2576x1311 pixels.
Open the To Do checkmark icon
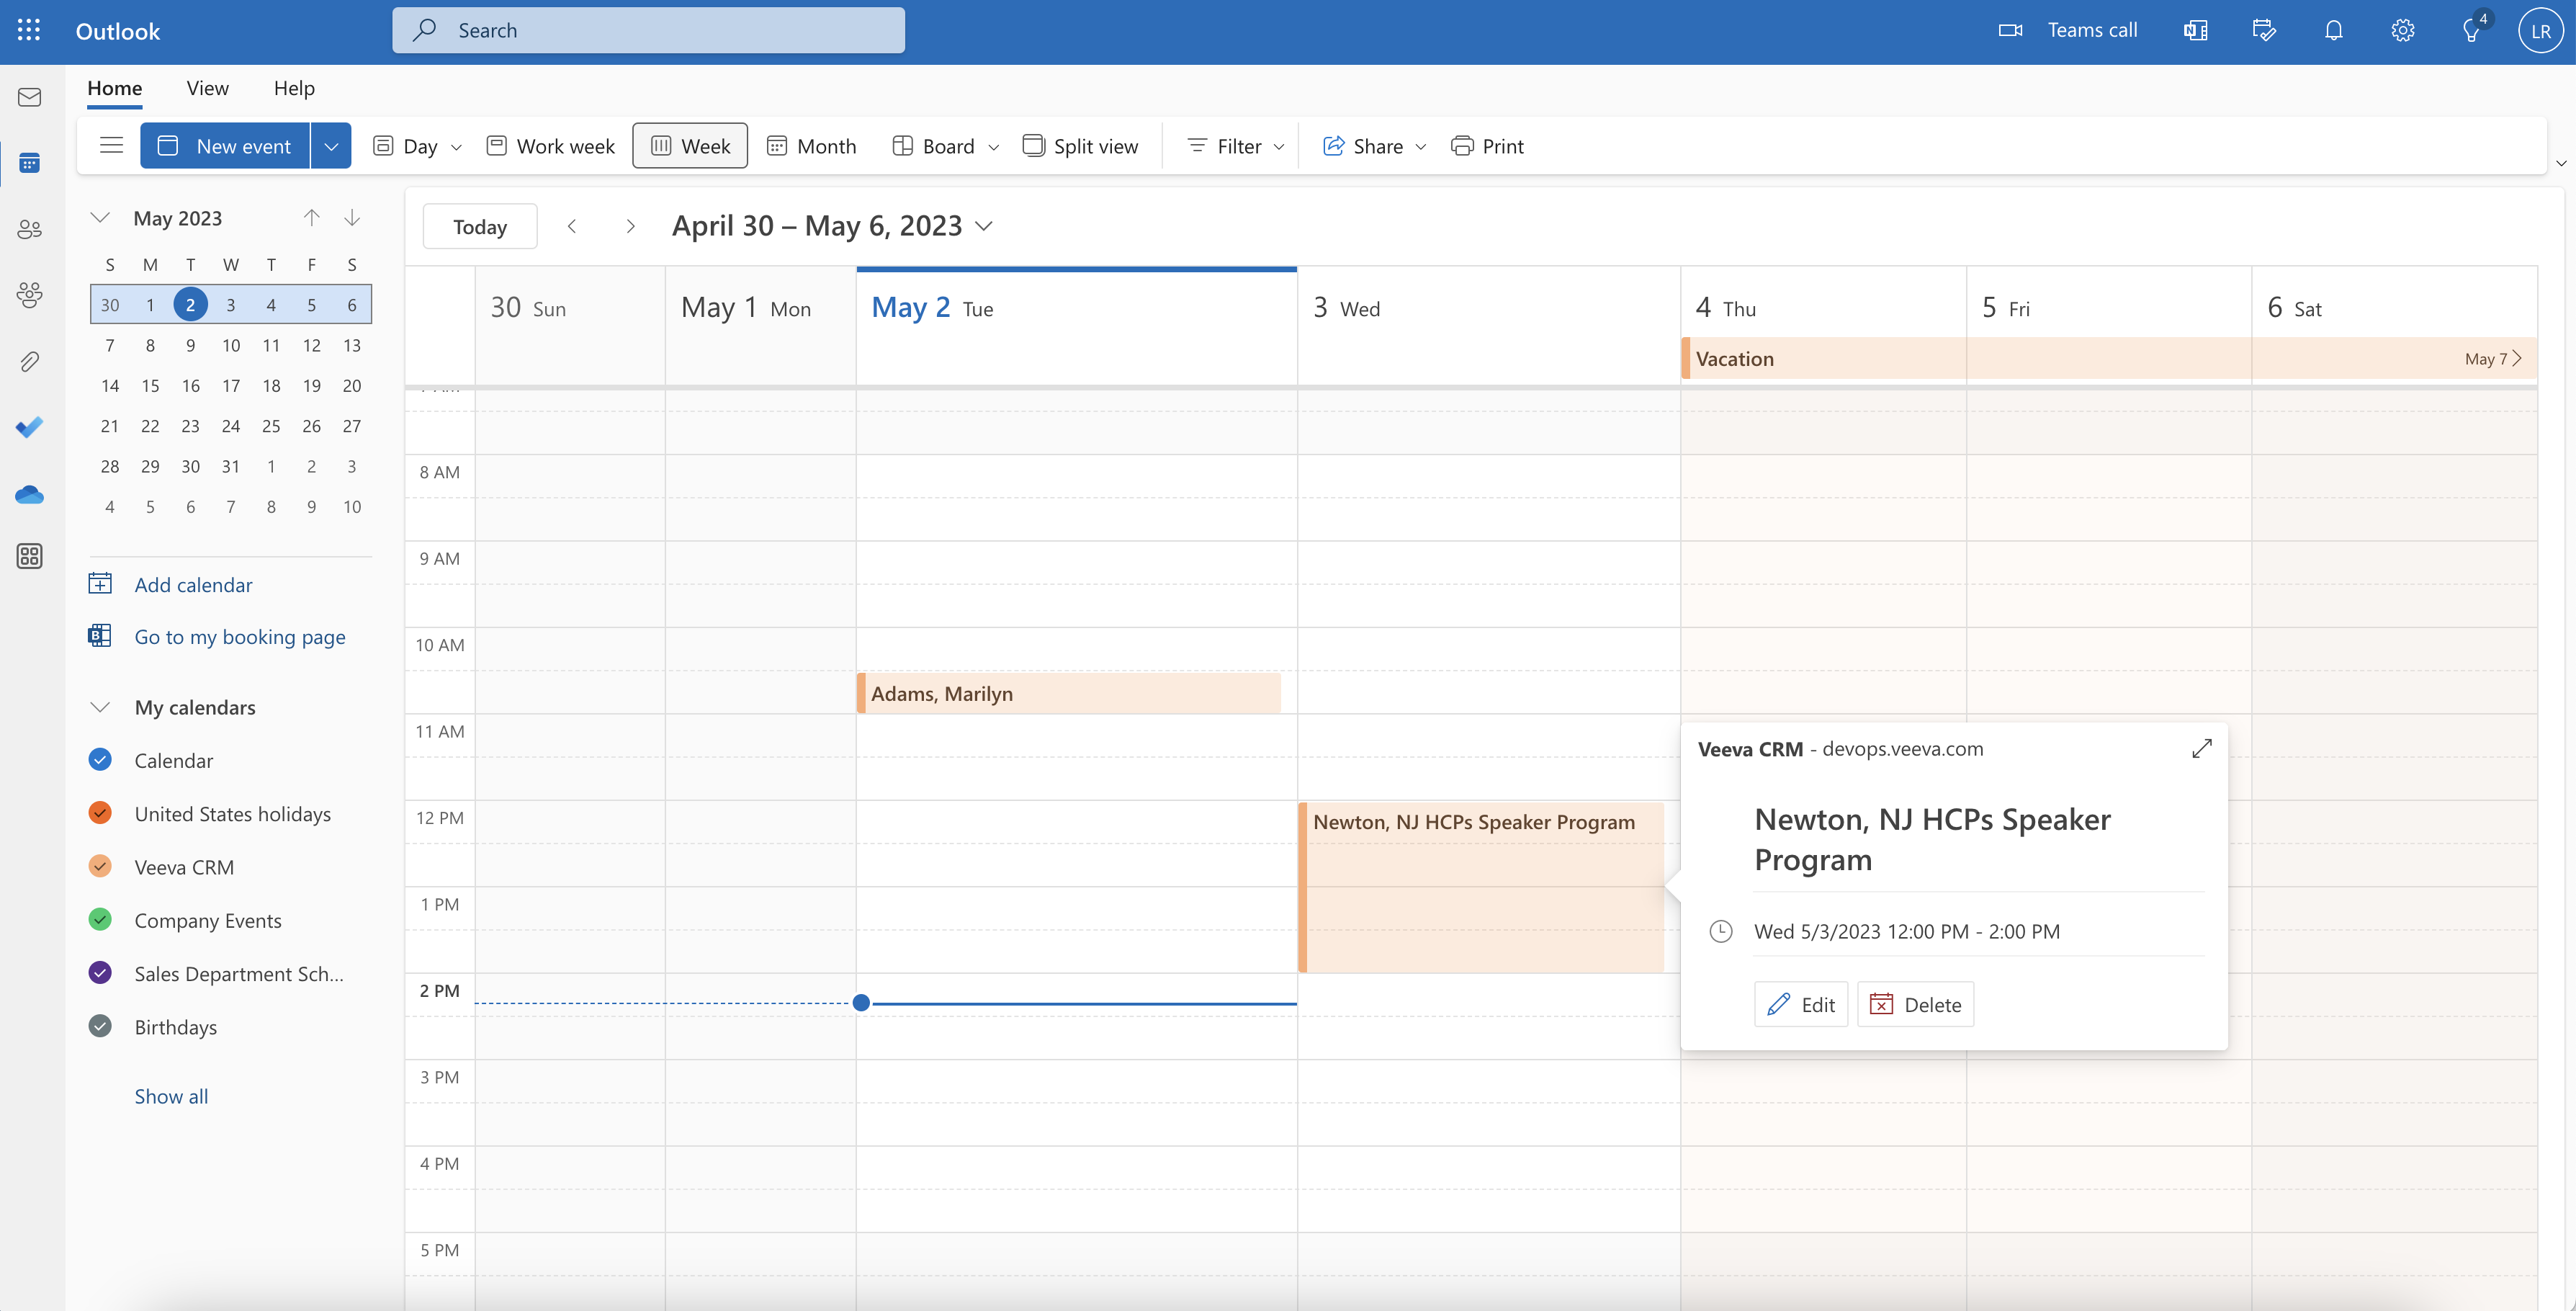click(x=29, y=428)
